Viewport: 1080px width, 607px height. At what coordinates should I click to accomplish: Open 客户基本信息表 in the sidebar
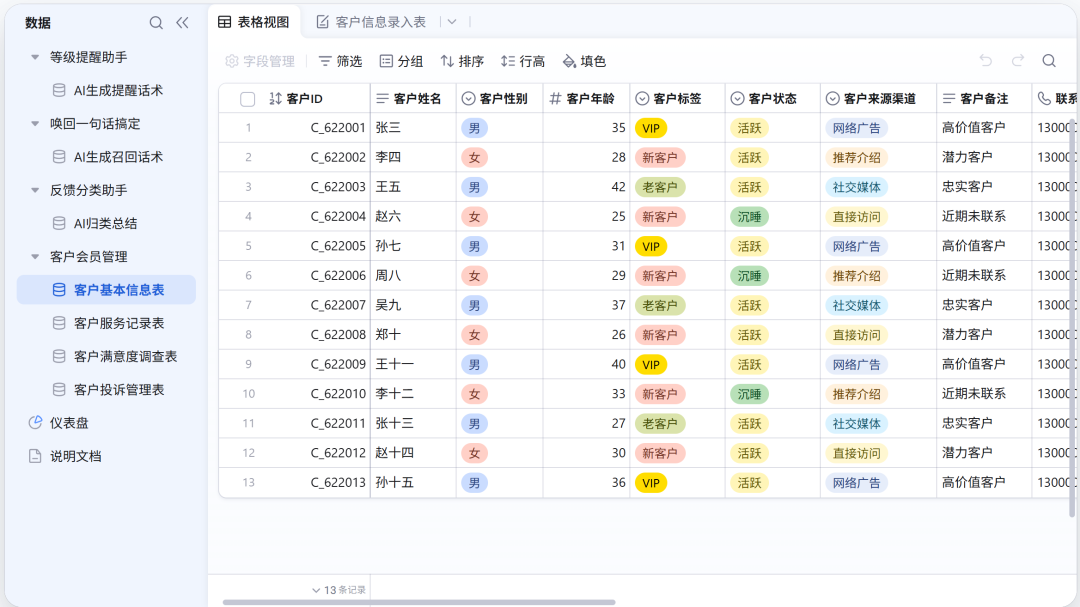[106, 290]
